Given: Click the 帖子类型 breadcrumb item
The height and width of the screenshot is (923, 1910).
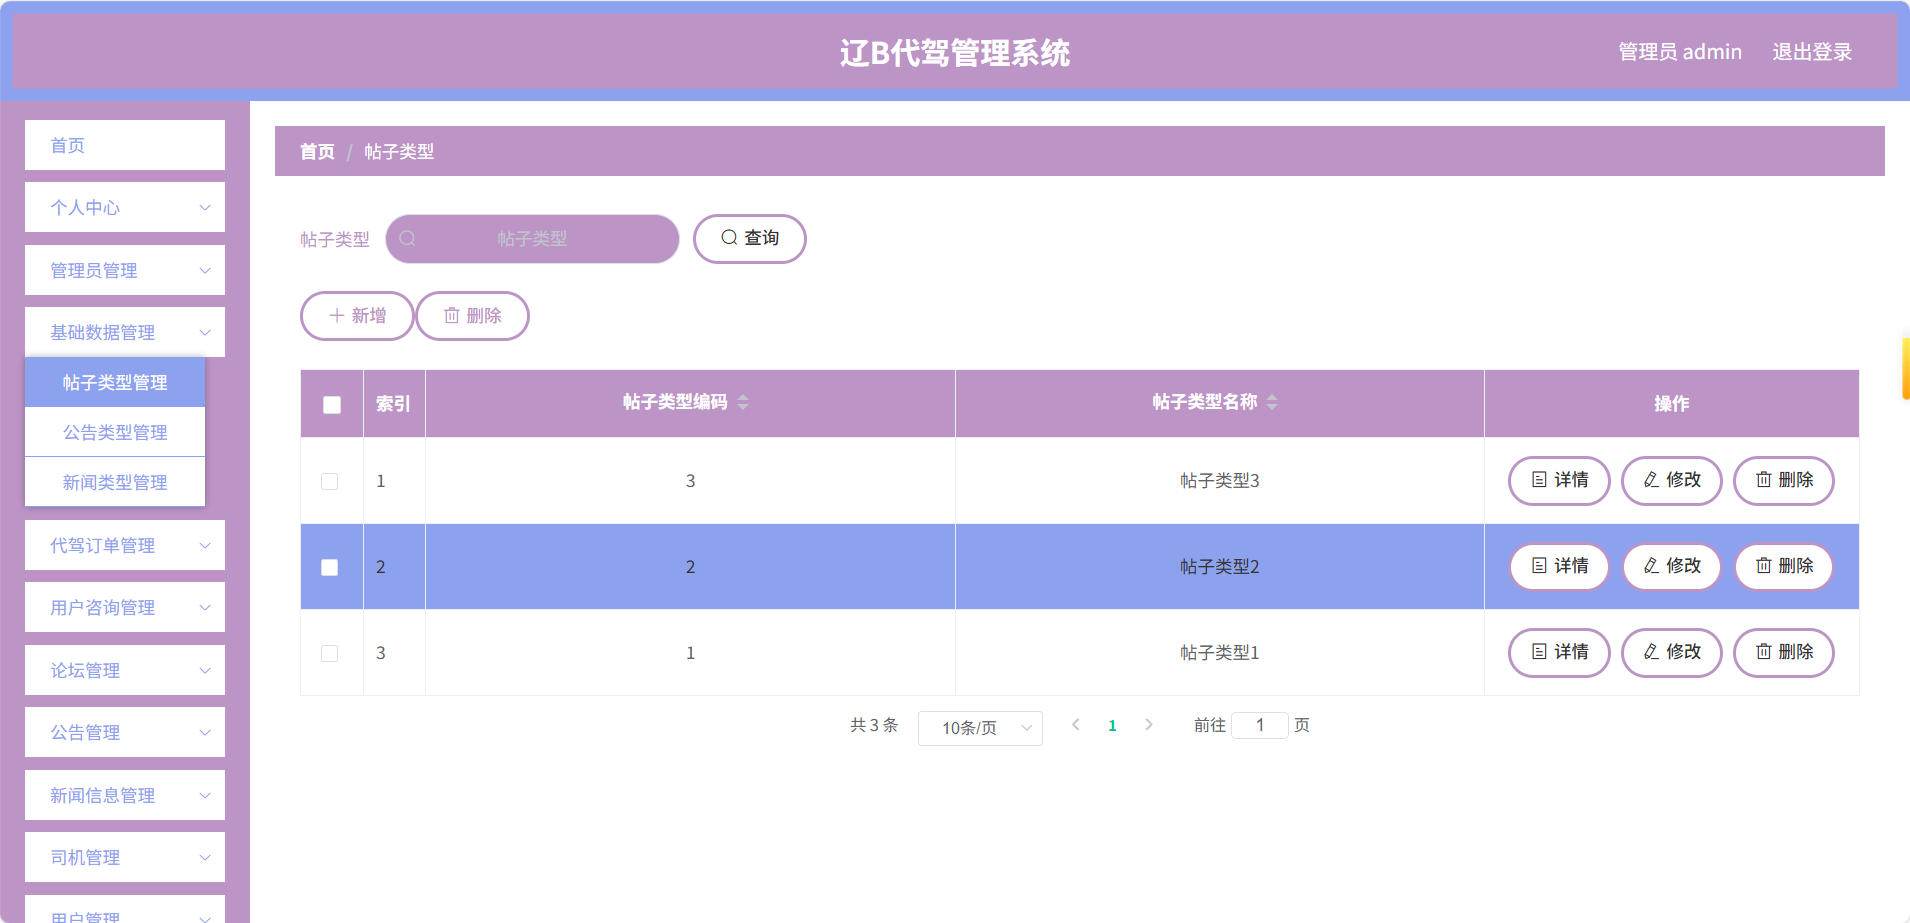Looking at the screenshot, I should (x=399, y=152).
